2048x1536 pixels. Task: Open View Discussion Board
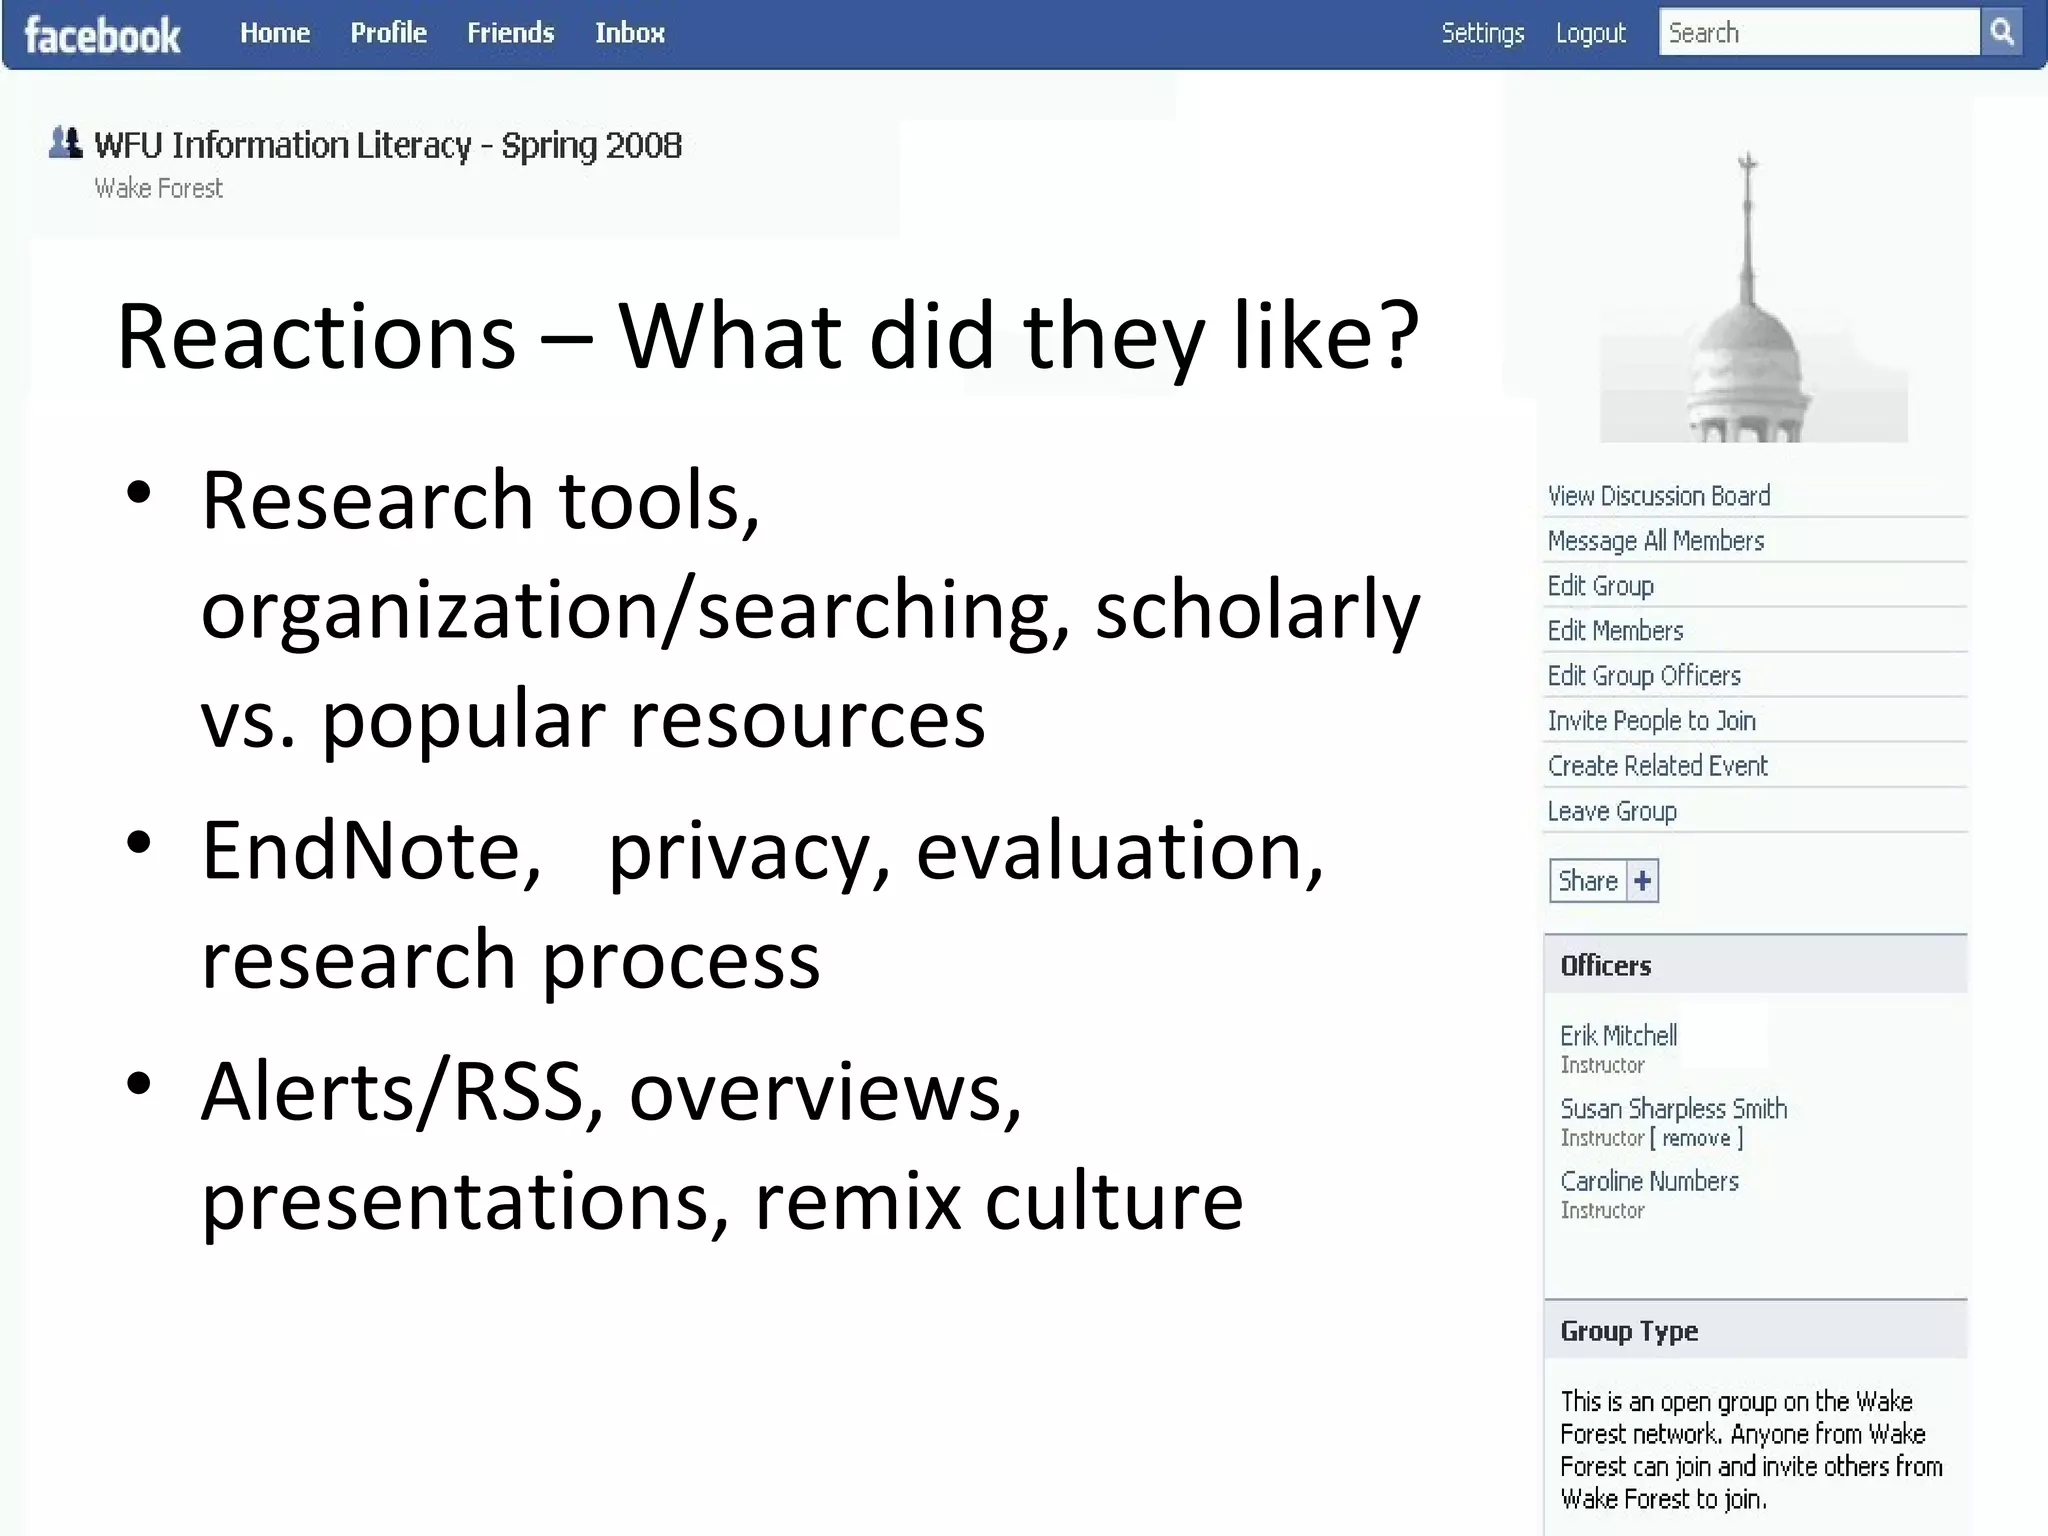click(1658, 496)
